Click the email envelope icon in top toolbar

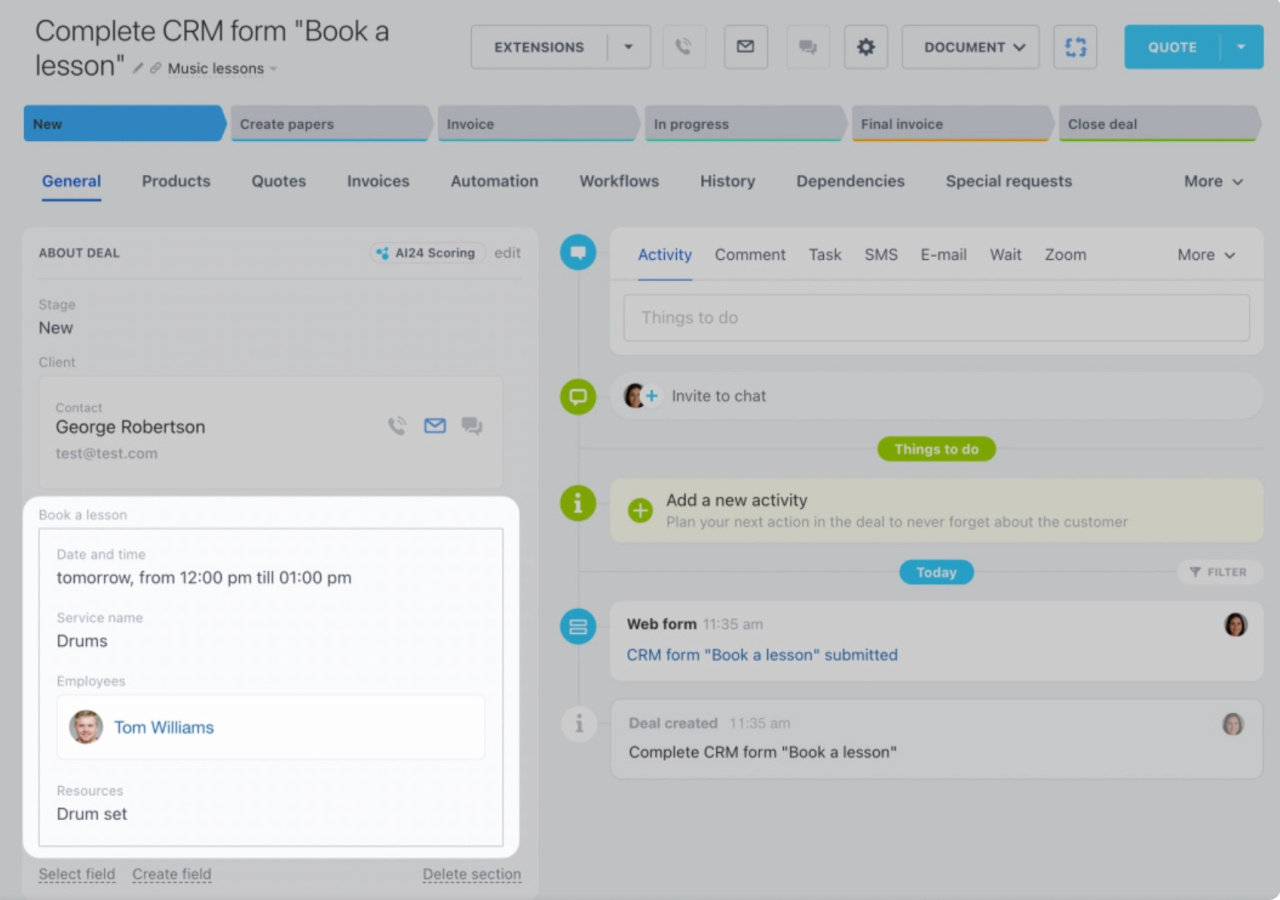(745, 47)
